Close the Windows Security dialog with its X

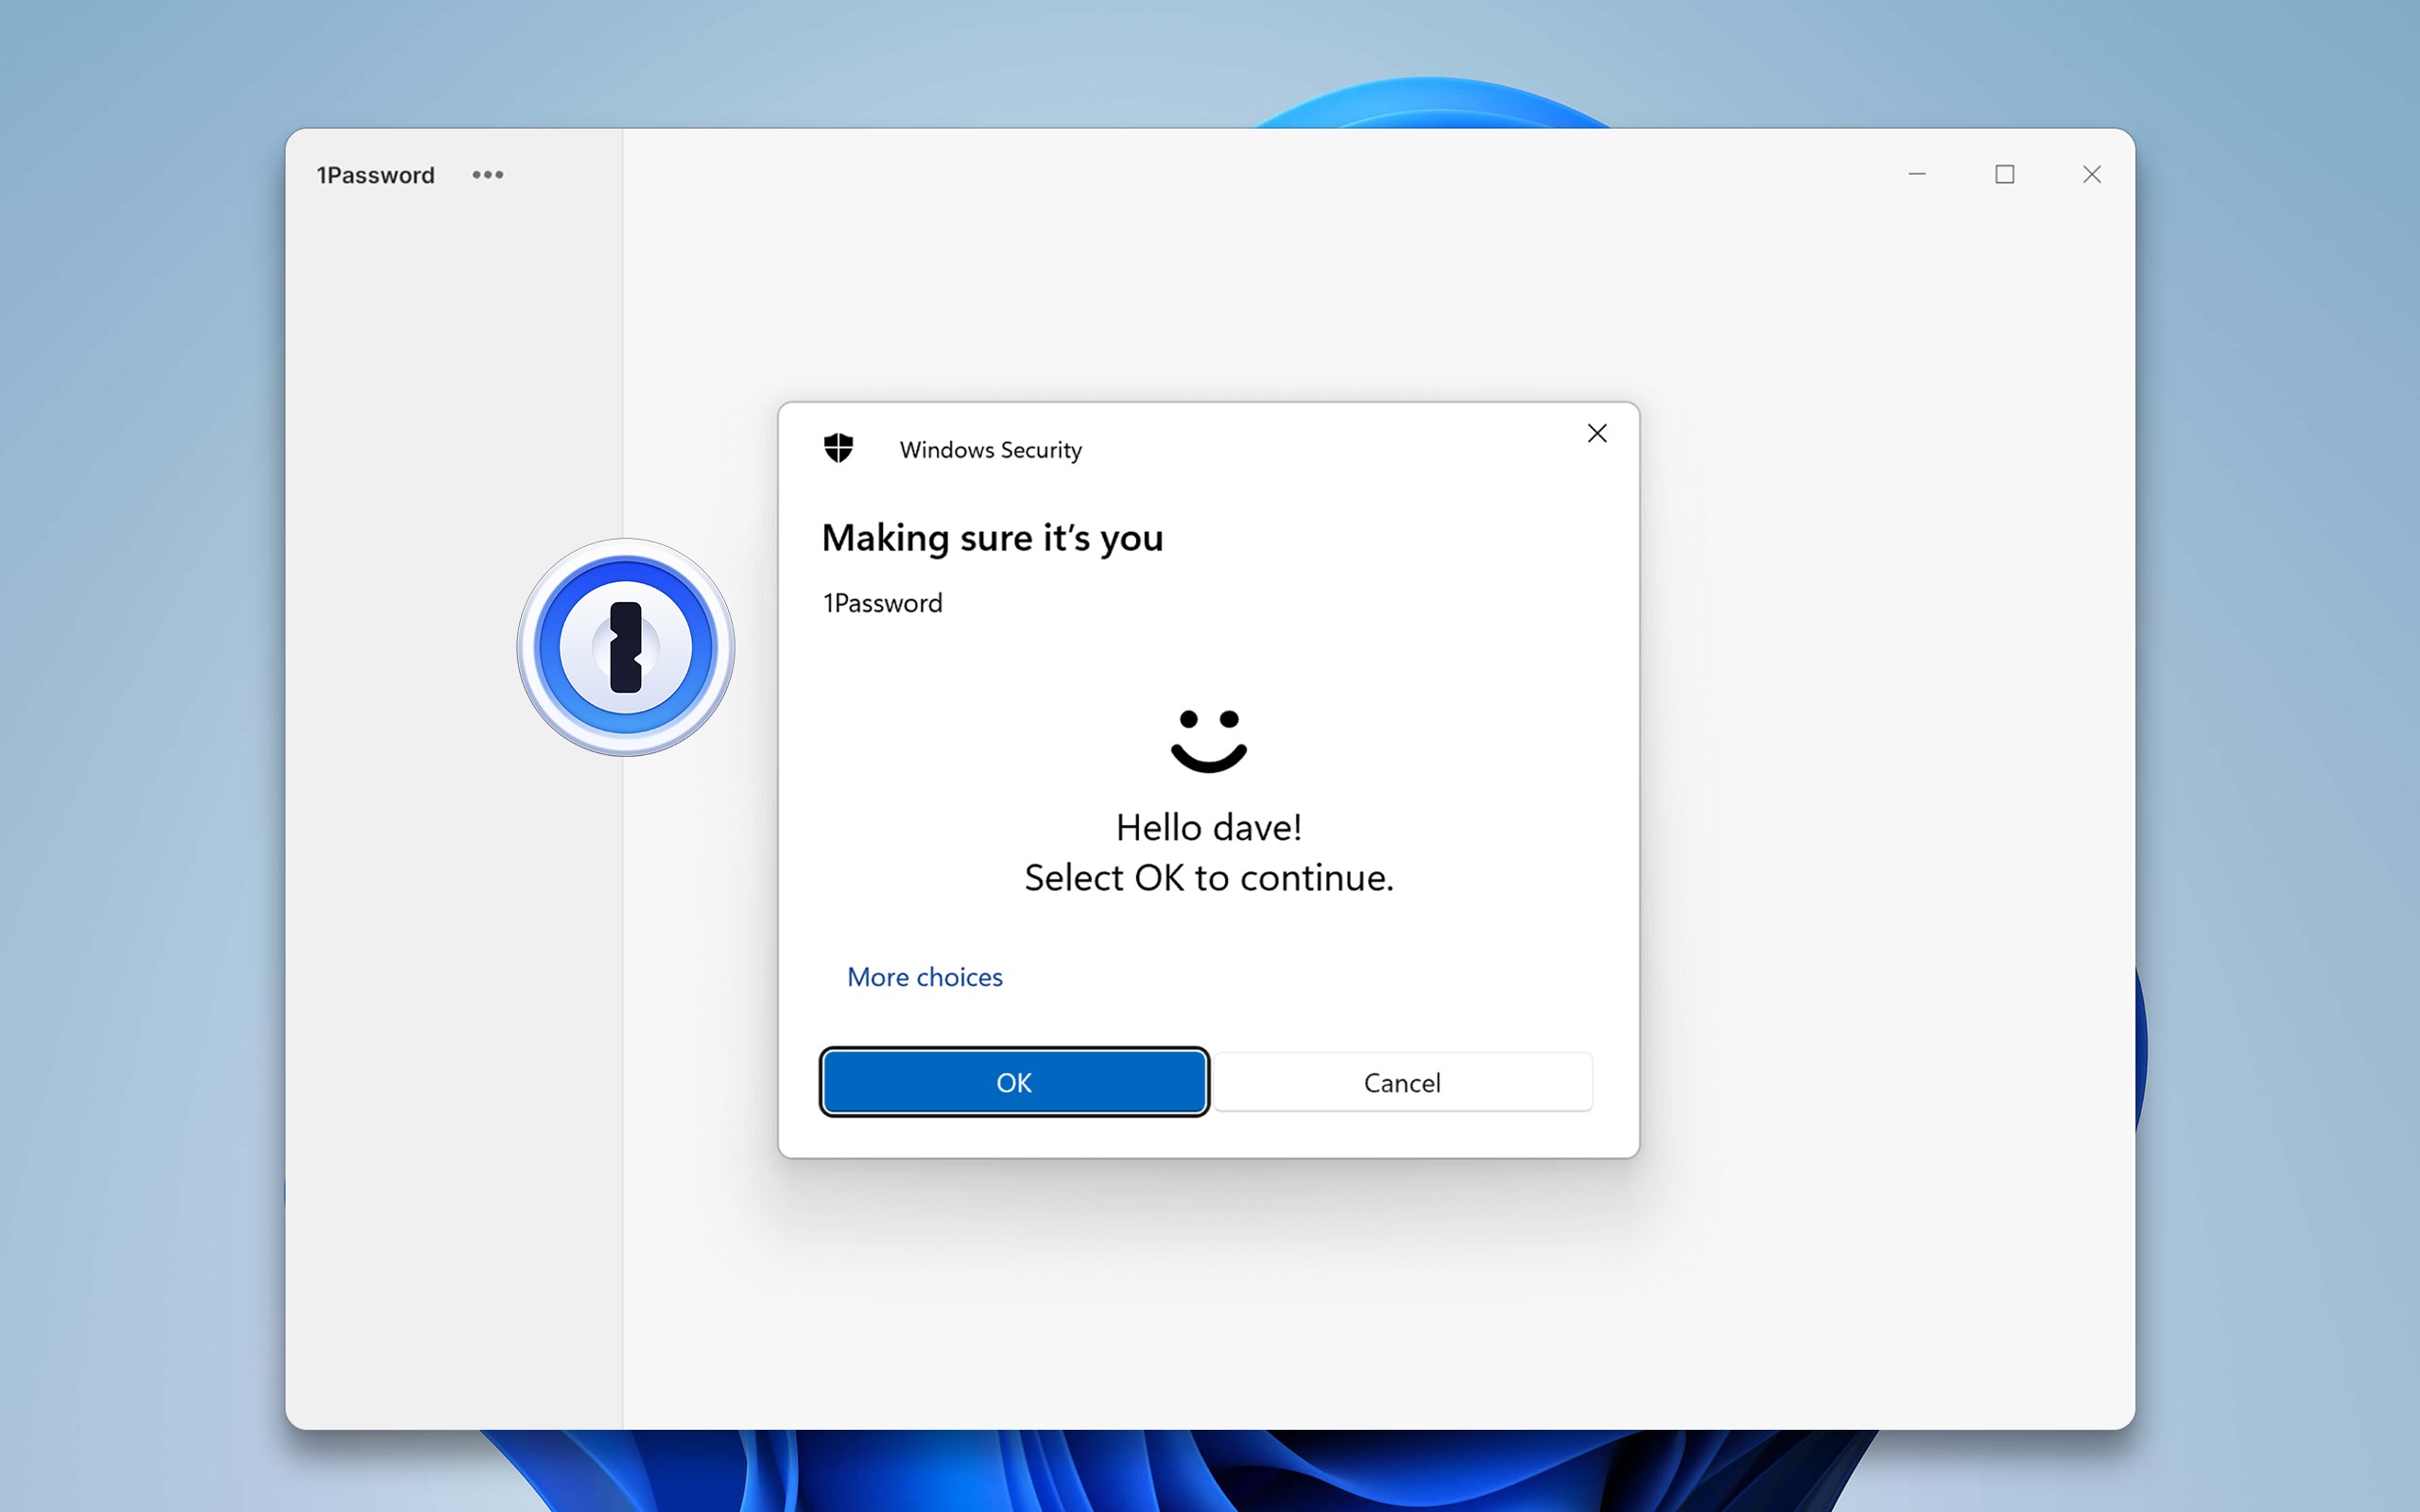(1596, 433)
